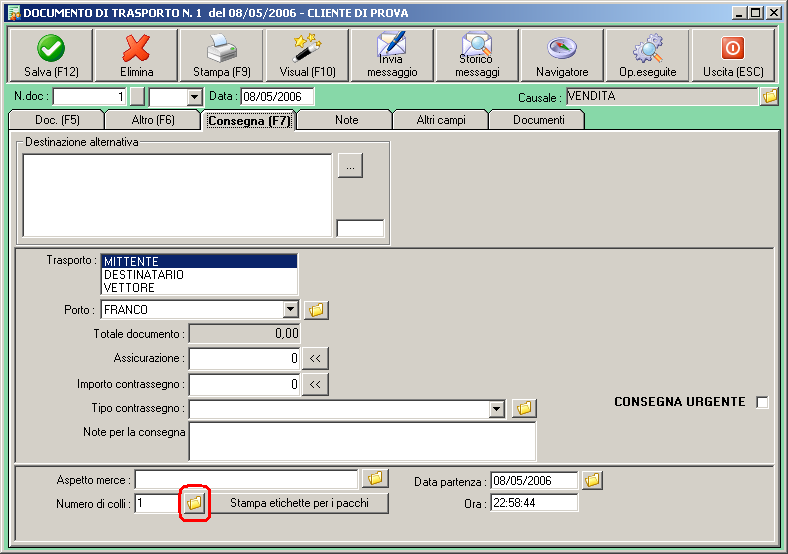Click the Porto combo box showing FRANCO

point(200,309)
